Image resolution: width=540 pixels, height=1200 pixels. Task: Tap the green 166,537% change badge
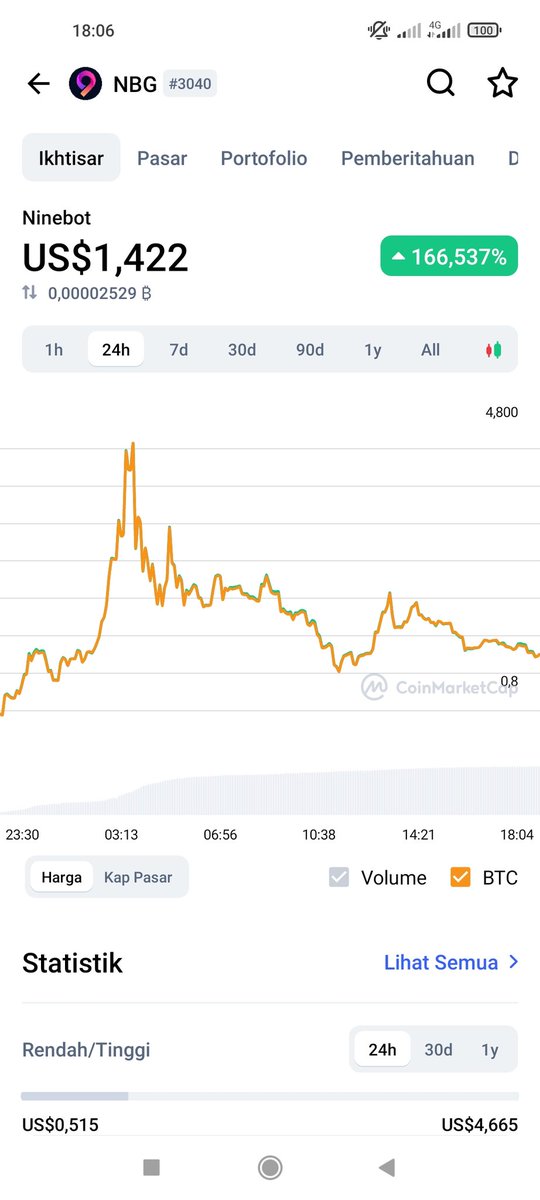coord(449,257)
